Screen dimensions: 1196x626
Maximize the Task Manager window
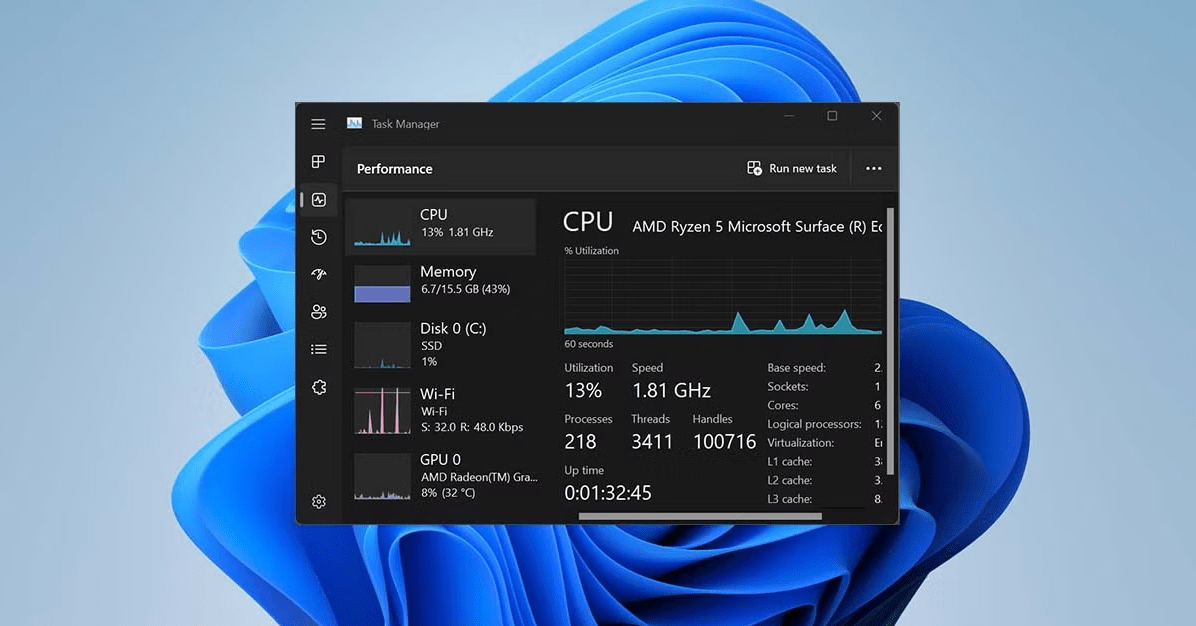click(832, 116)
